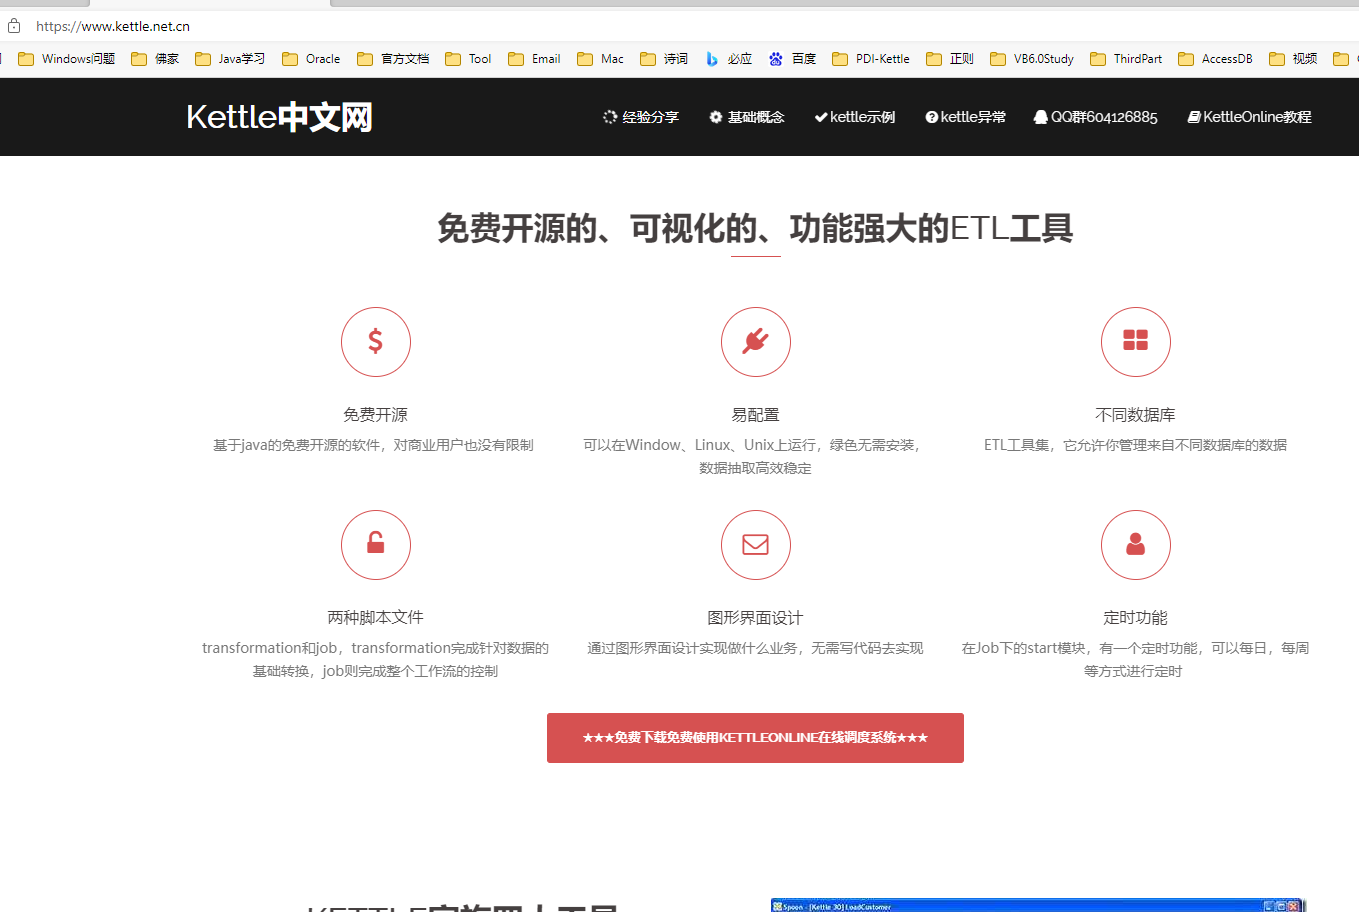Screen dimensions: 1359x912
Task: Expand the Java学习 bookmarks folder
Action: tap(229, 58)
